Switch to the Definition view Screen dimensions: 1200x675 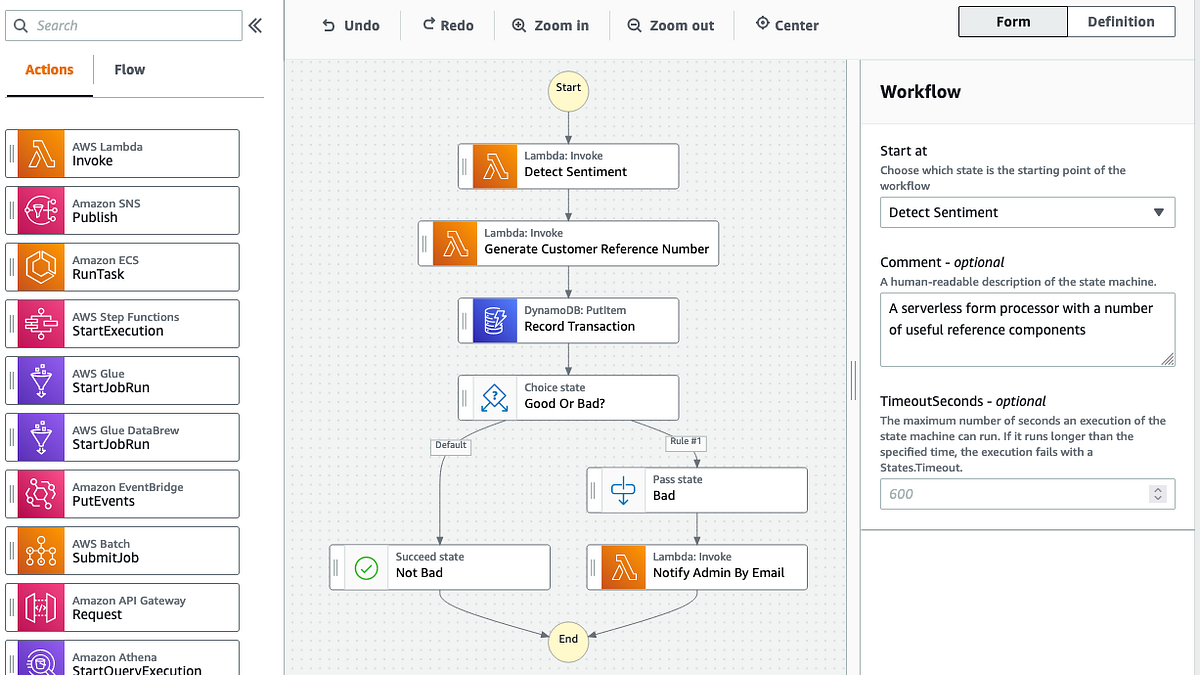(1121, 21)
